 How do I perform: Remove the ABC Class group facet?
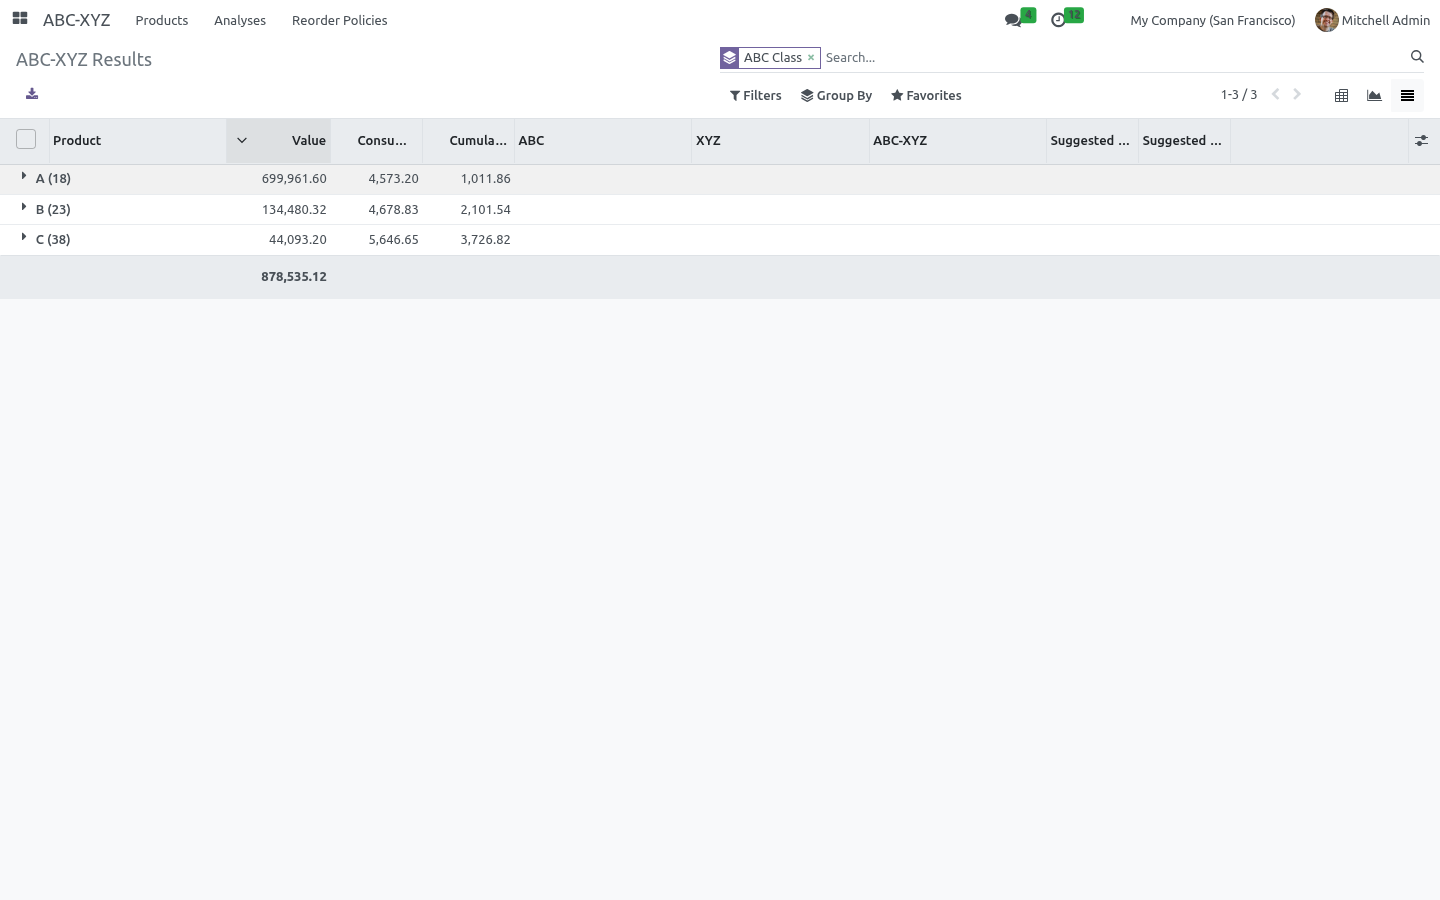[x=811, y=58]
